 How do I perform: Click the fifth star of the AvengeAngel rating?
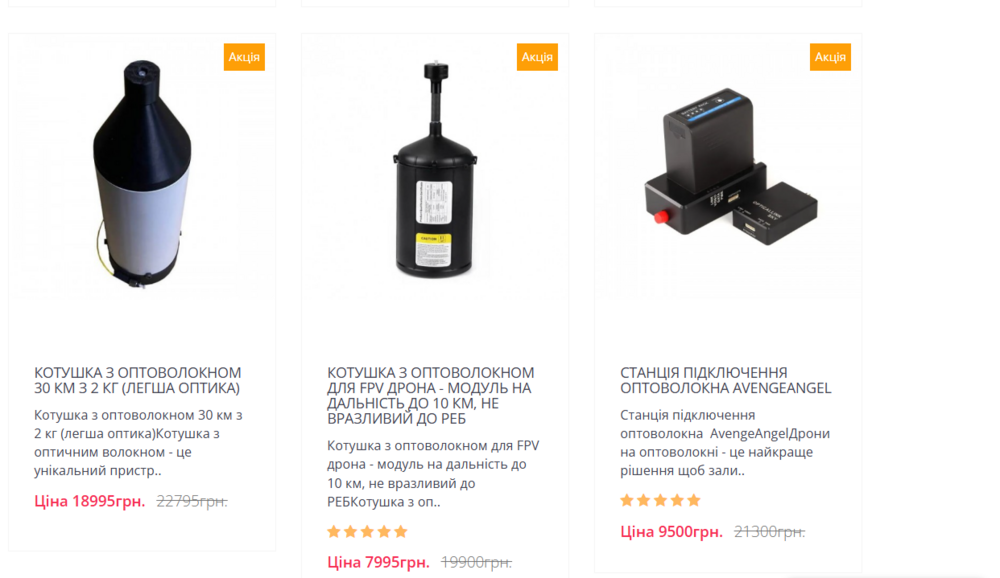click(694, 500)
